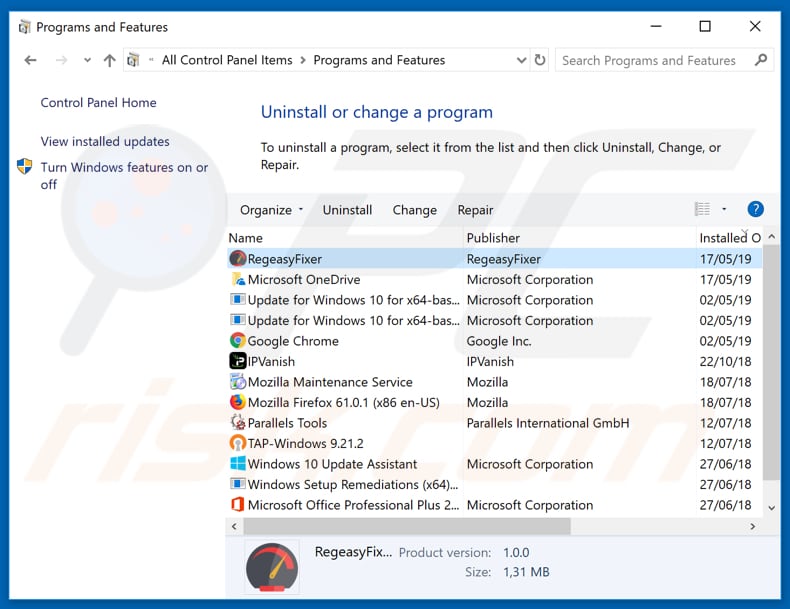Select Mozilla Maintenance Service name
The image size is (790, 609).
coord(330,382)
